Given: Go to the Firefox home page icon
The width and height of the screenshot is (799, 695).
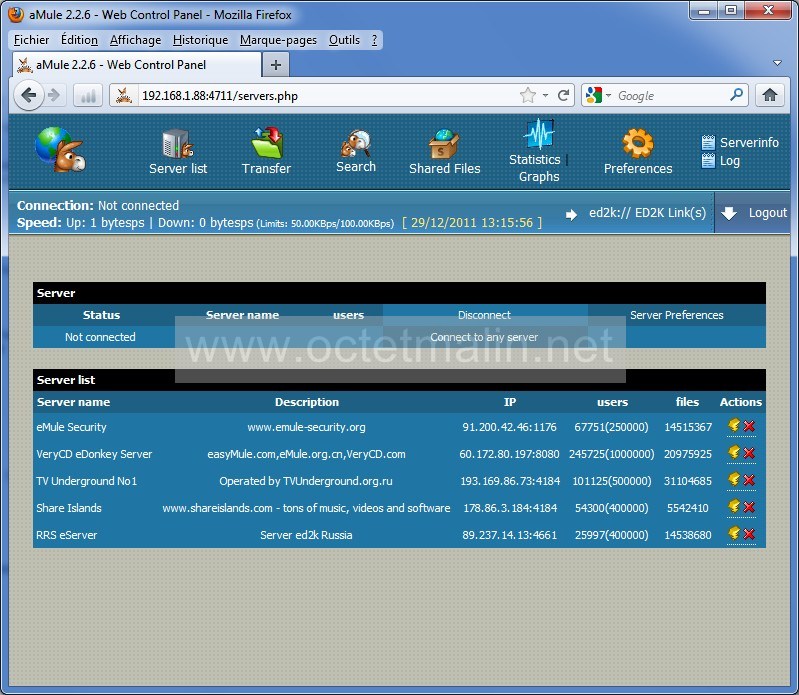Looking at the screenshot, I should [769, 95].
